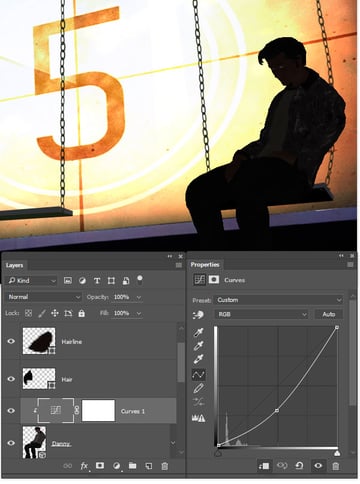Click the histogram clipping warning icon

[199, 418]
